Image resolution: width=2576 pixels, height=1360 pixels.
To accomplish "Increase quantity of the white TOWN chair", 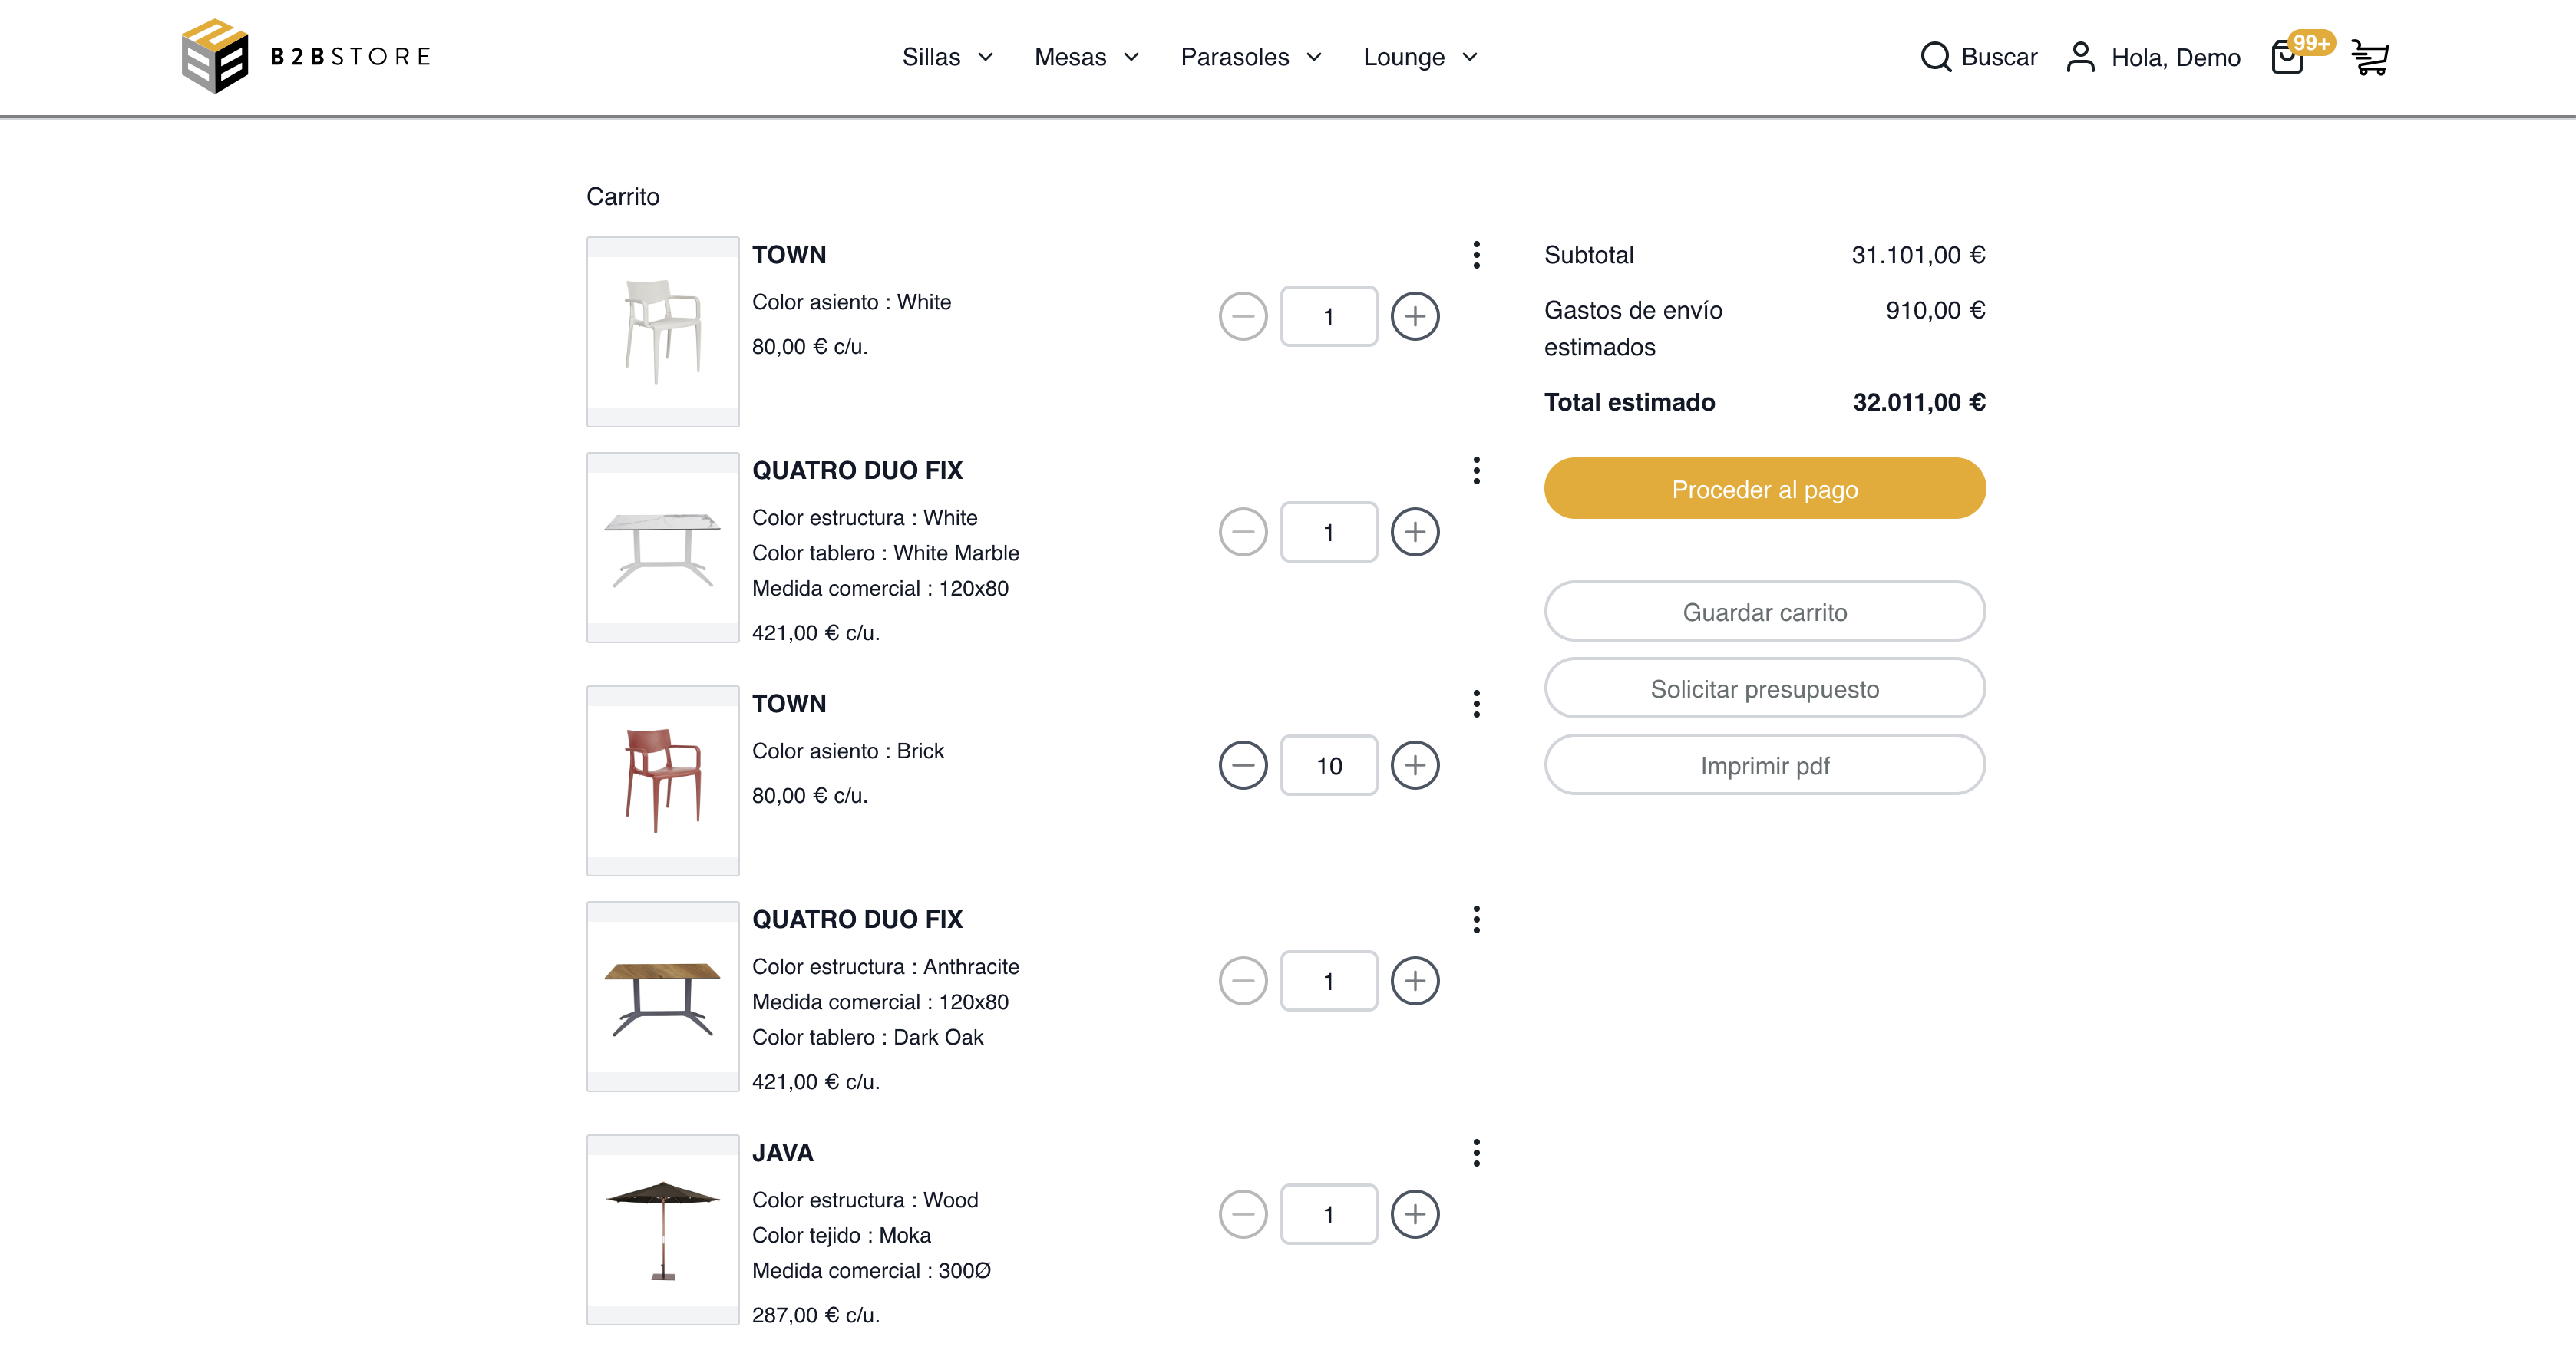I will click(1415, 316).
